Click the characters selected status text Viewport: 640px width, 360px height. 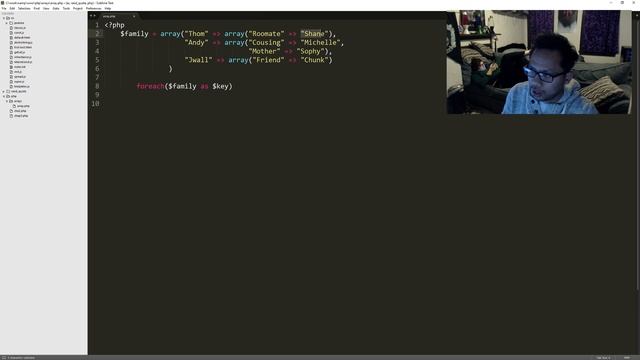coord(21,358)
